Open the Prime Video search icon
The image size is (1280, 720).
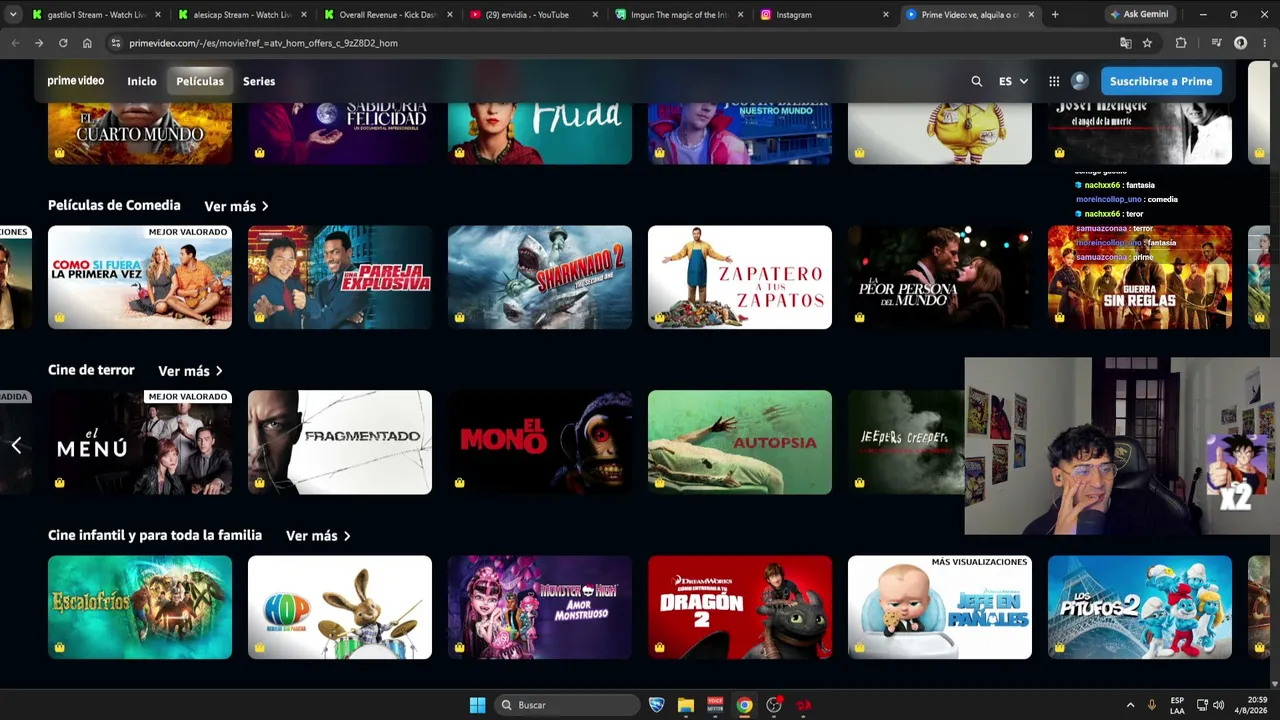pos(976,81)
